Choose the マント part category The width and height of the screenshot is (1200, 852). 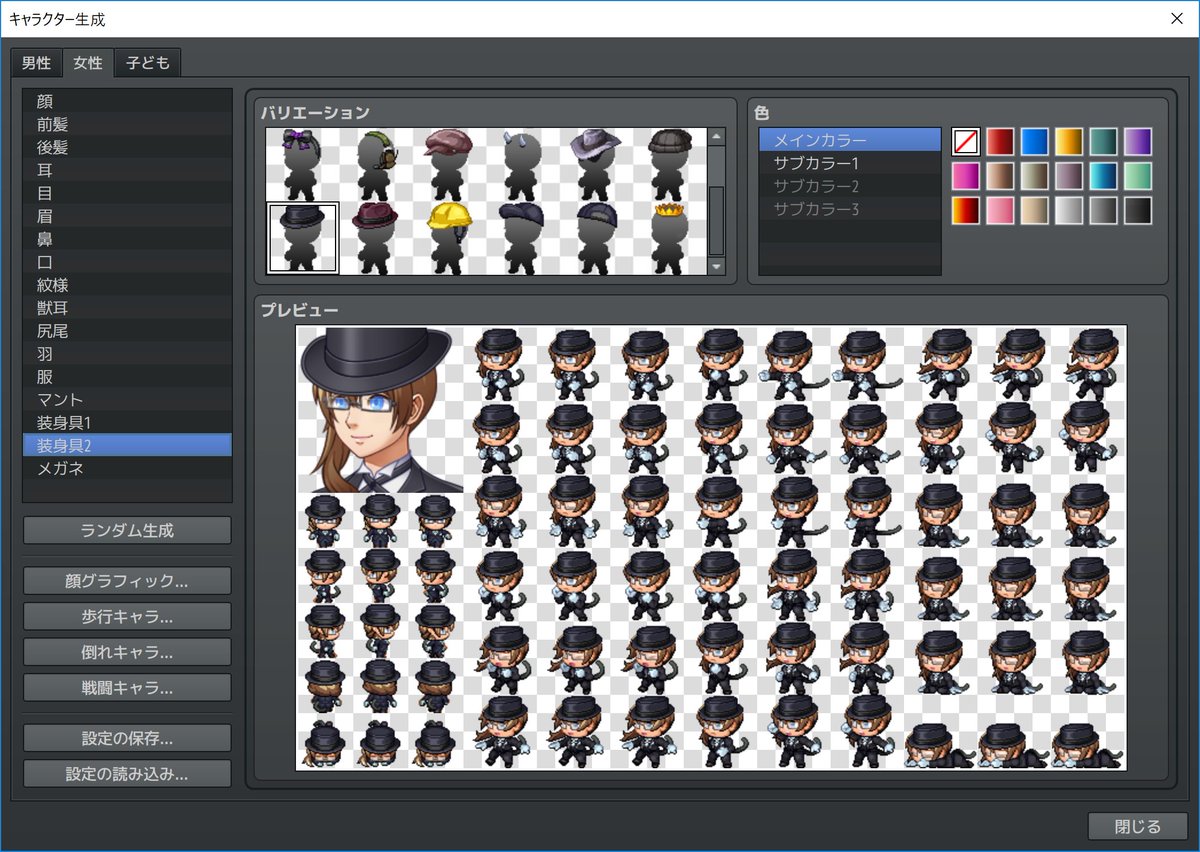(127, 400)
